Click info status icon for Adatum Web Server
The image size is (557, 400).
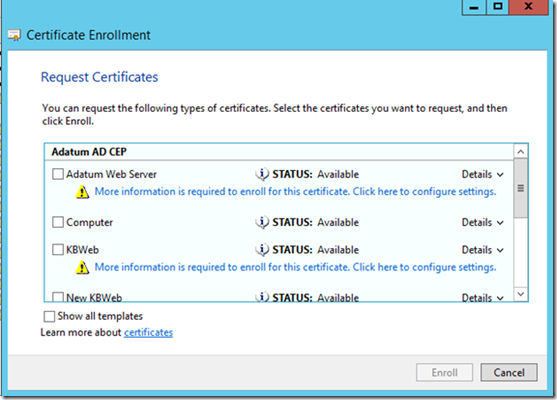tap(262, 174)
